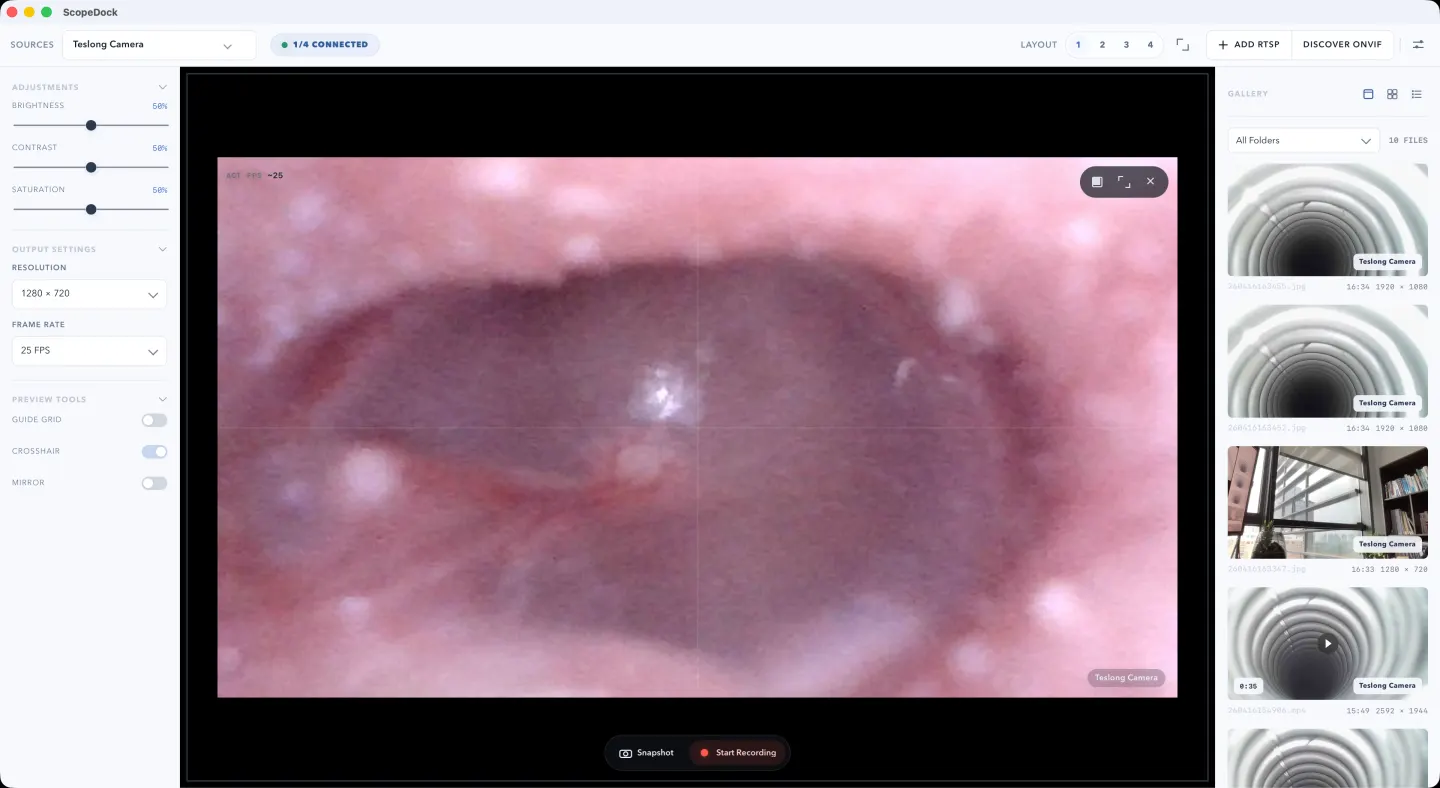This screenshot has height=788, width=1440.
Task: Click the 1/4 CONNECTED status pill
Action: pyautogui.click(x=325, y=45)
